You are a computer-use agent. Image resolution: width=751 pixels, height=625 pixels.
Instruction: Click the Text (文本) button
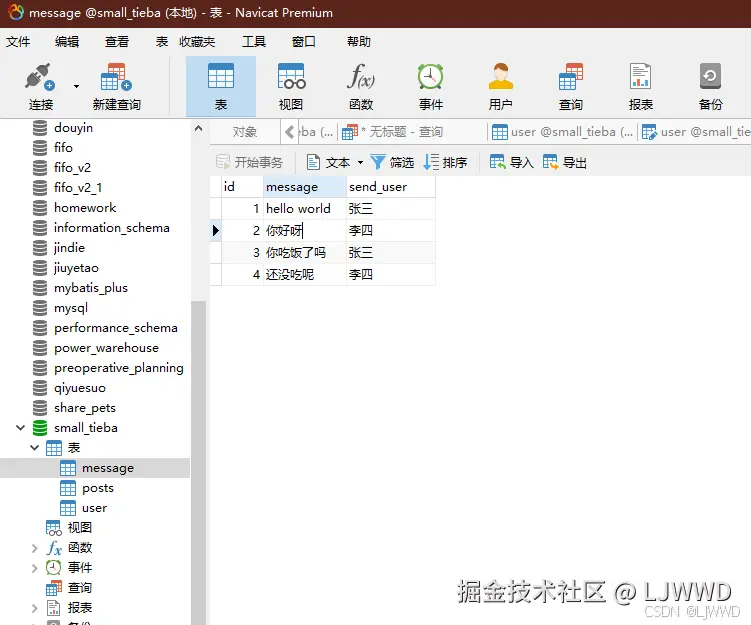tap(328, 162)
